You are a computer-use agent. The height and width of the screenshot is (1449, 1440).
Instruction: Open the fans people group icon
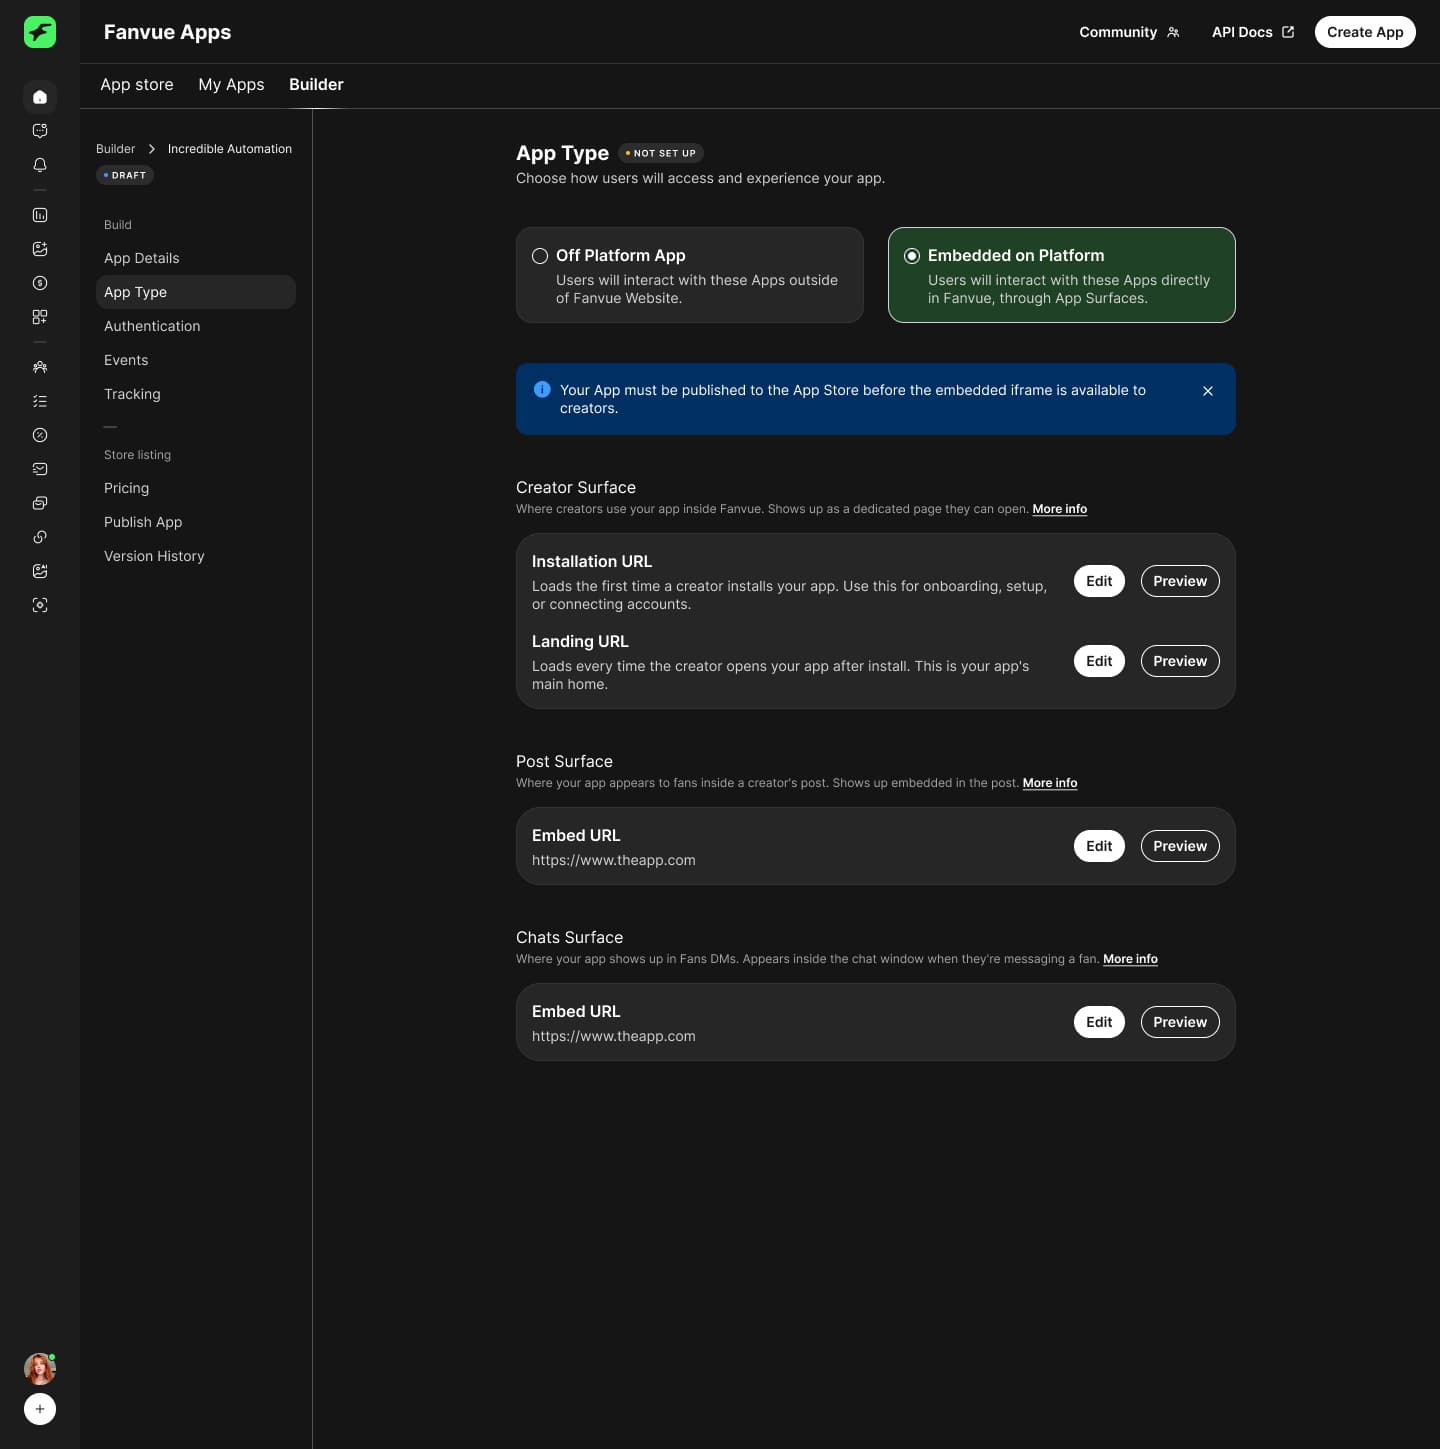pyautogui.click(x=40, y=367)
